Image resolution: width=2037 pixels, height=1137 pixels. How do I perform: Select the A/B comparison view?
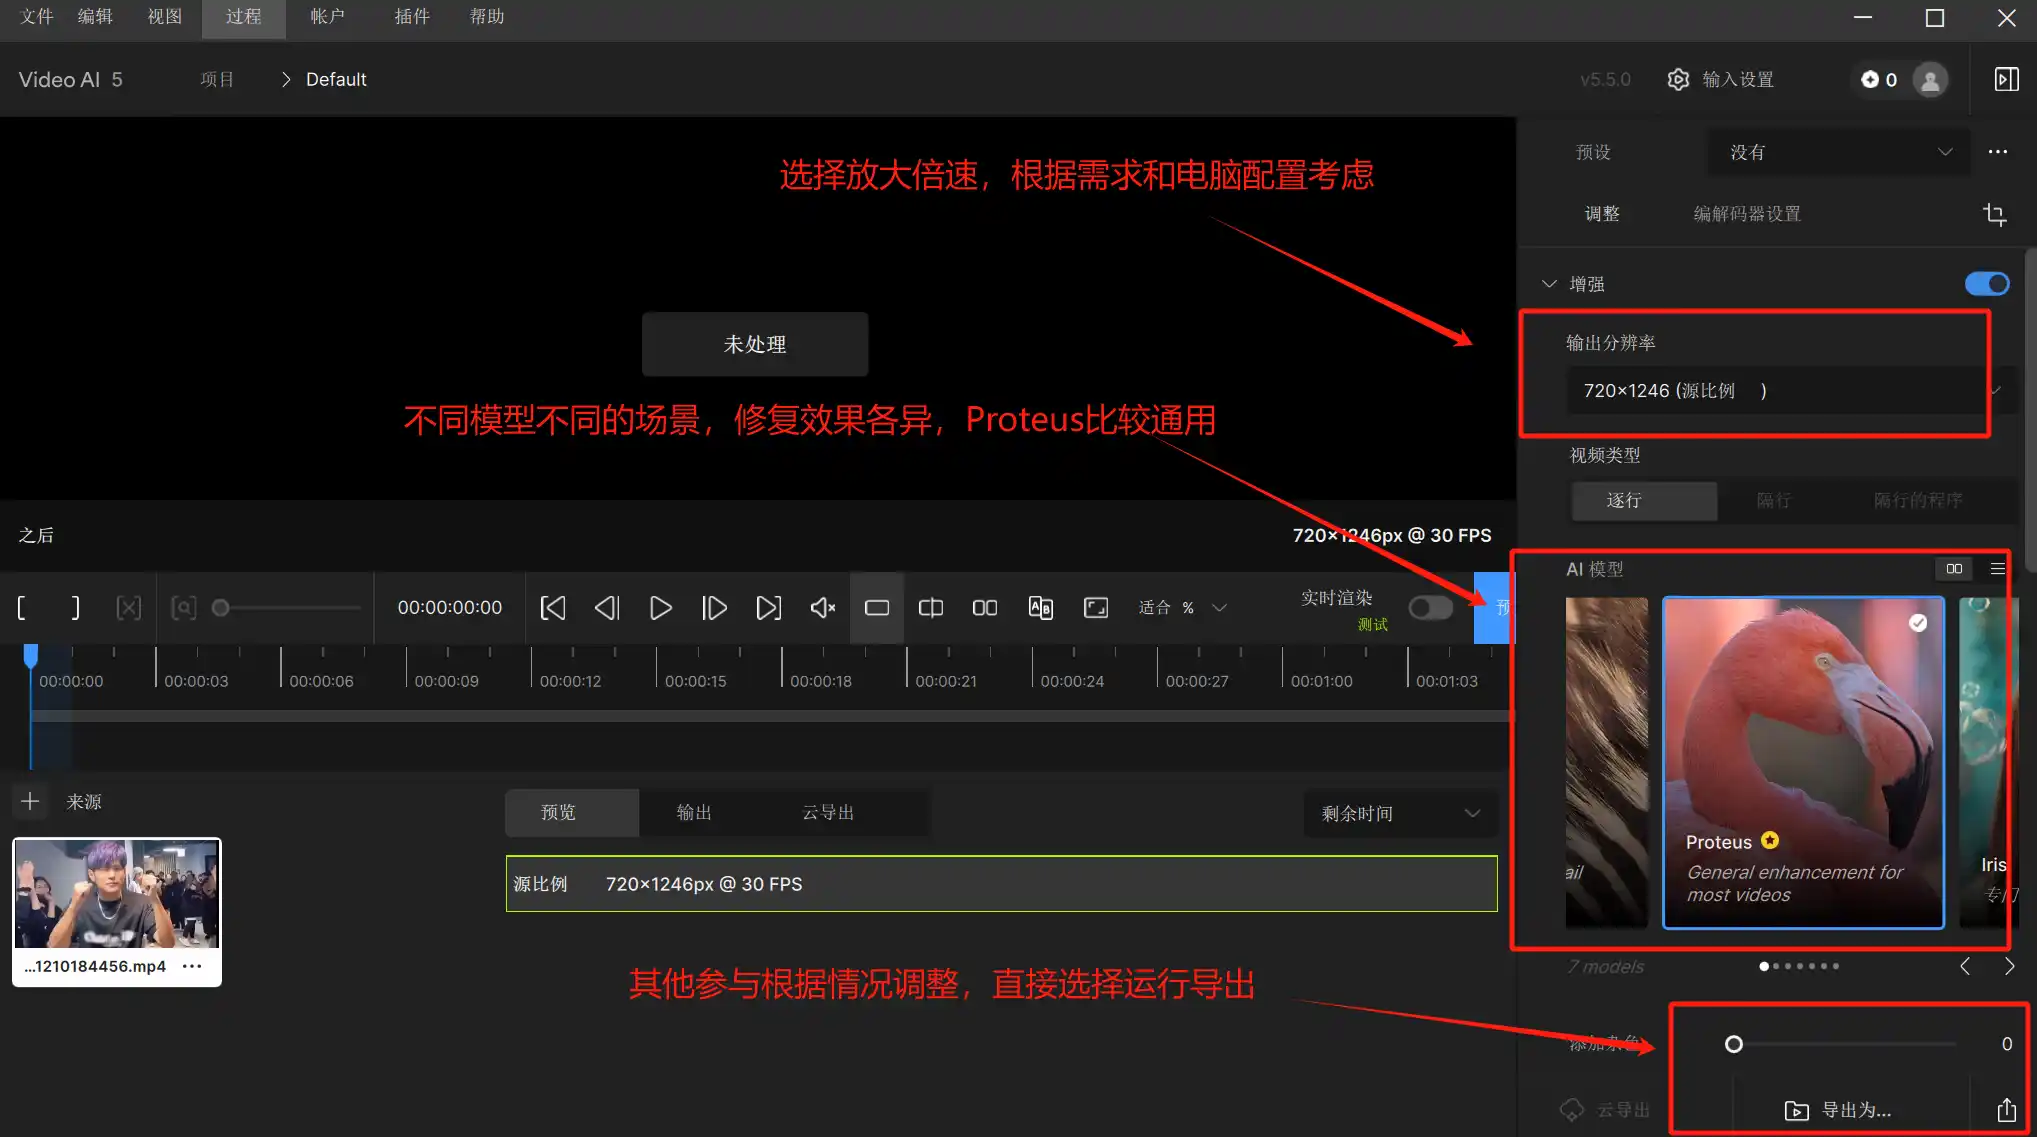pos(1040,607)
